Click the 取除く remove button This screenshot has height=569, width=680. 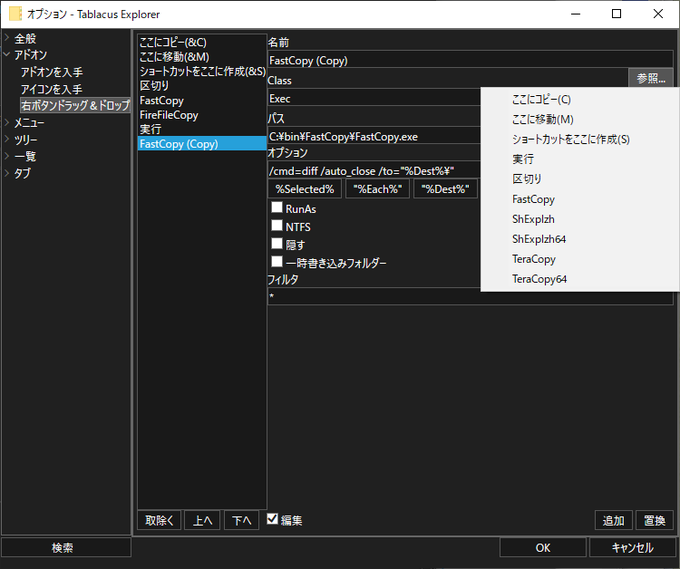pos(159,520)
